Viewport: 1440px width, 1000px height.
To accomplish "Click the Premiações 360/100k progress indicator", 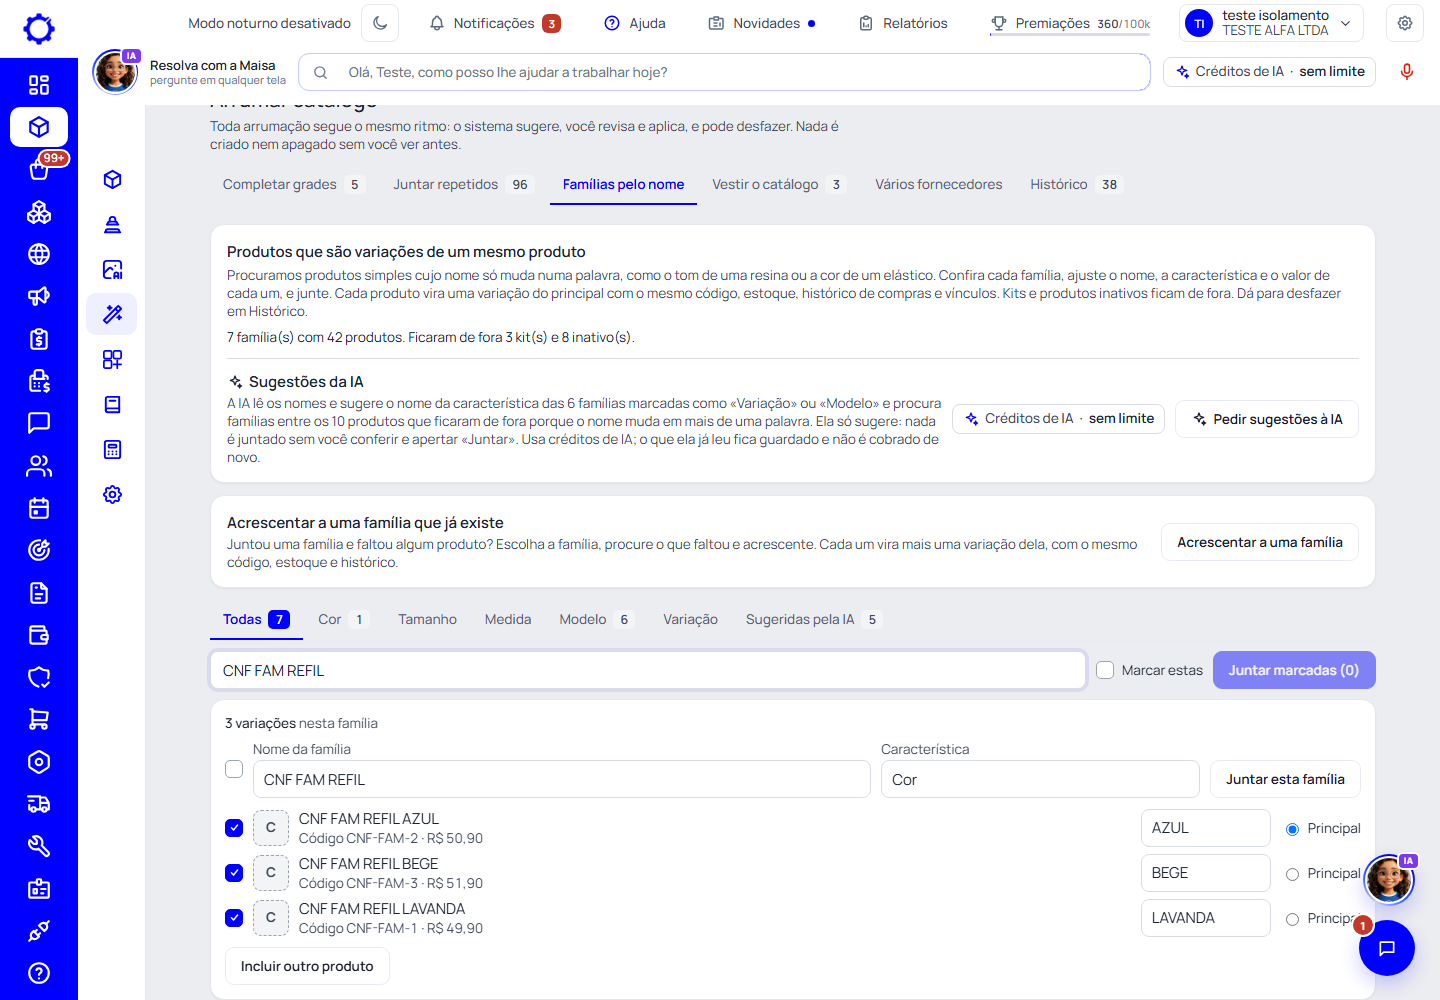I will coord(1070,23).
